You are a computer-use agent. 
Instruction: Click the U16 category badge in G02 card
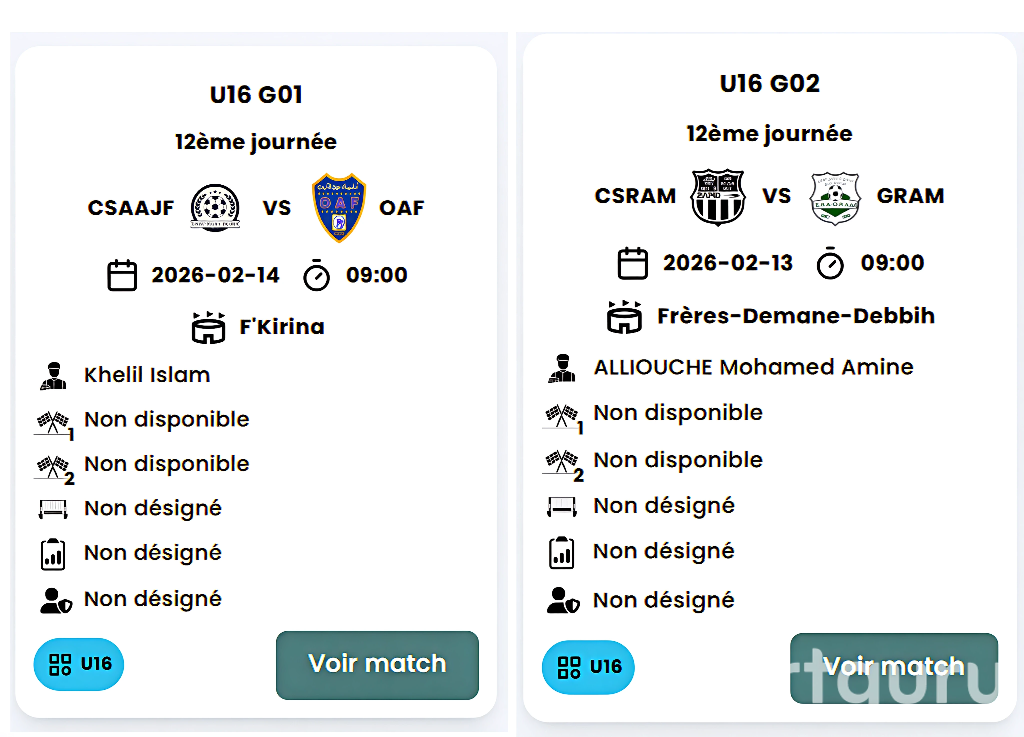(x=588, y=667)
